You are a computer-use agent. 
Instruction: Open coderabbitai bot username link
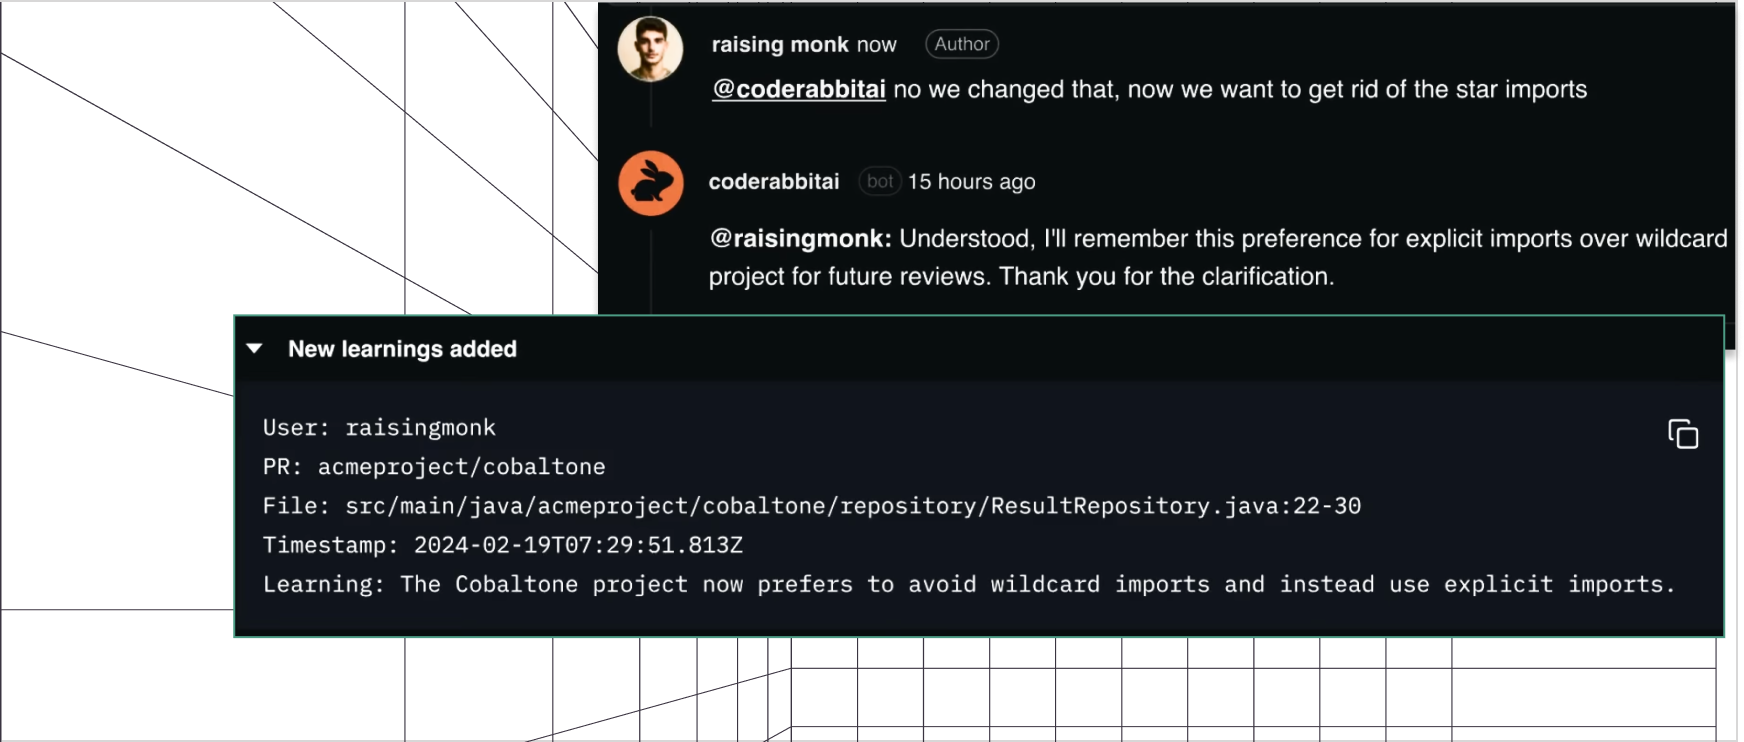tap(774, 182)
